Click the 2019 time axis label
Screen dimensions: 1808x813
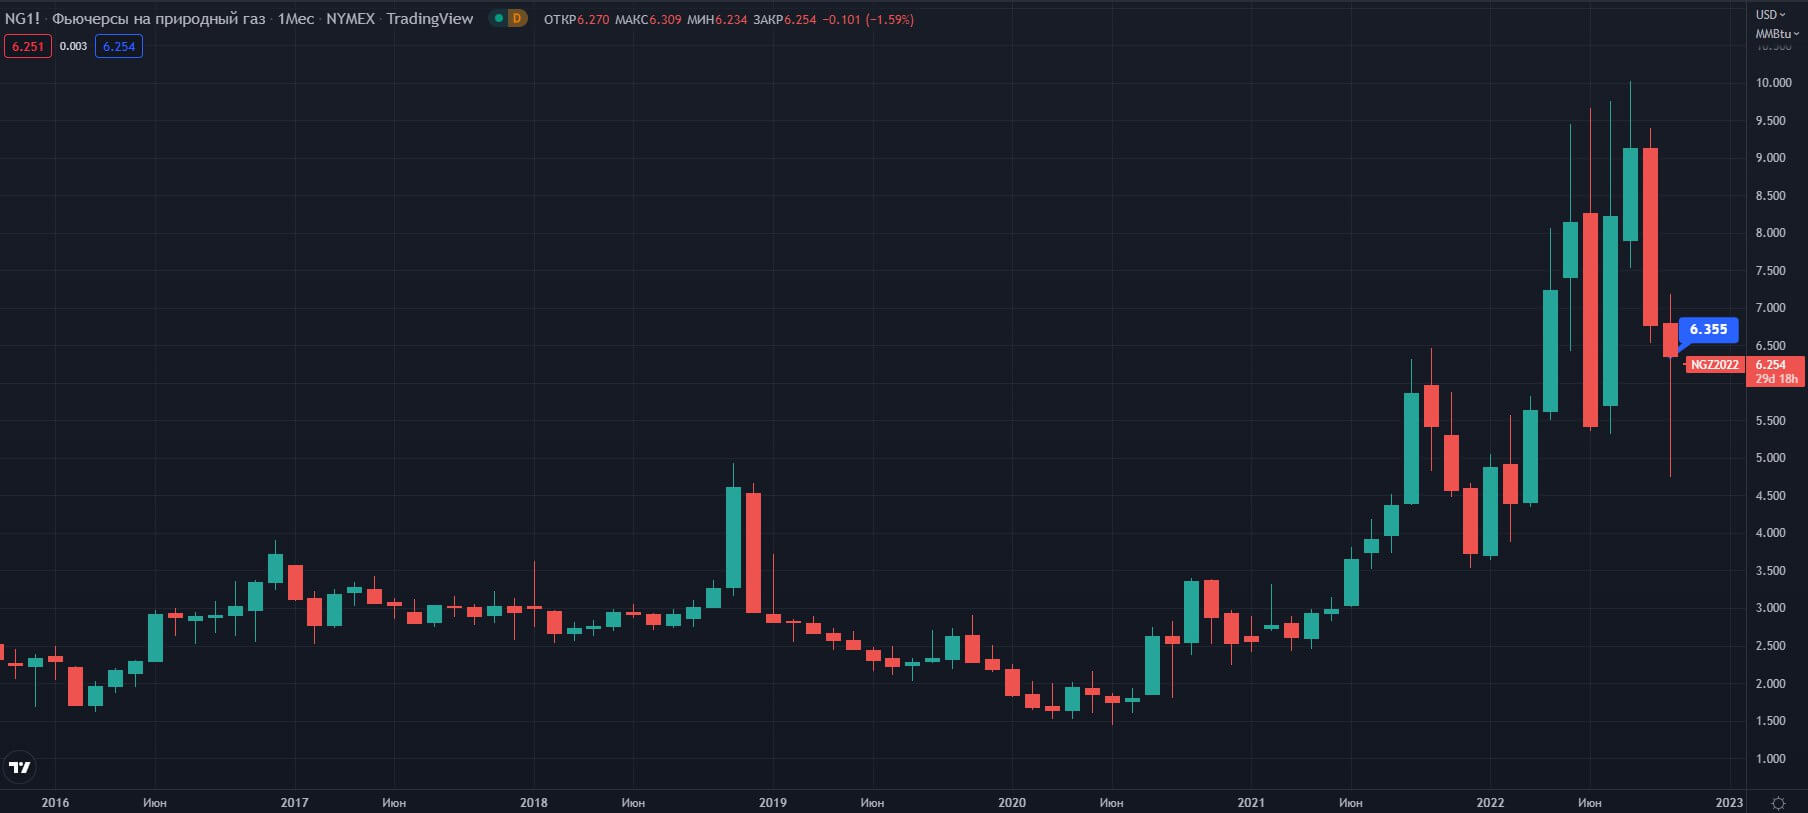773,803
